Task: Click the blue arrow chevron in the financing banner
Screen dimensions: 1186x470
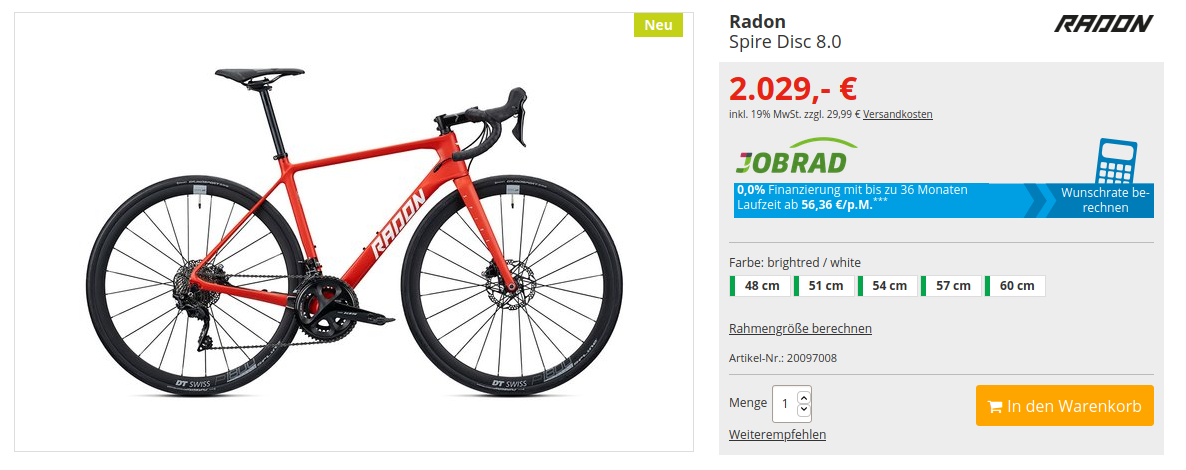Action: (x=1040, y=201)
